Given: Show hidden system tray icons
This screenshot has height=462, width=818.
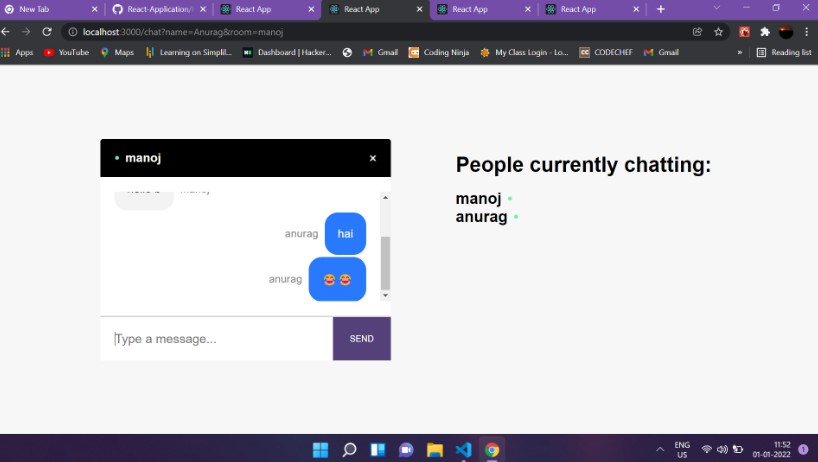Looking at the screenshot, I should click(660, 449).
